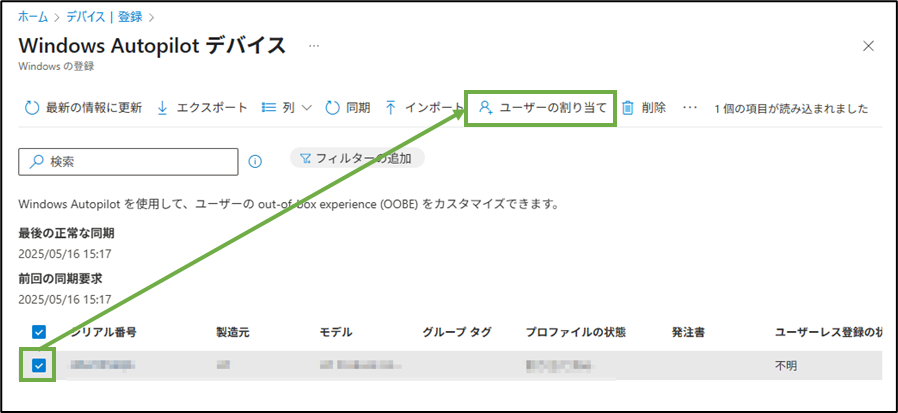Close the Windows Autopilot デバイス blade
Screen dimensions: 898x413
[868, 46]
